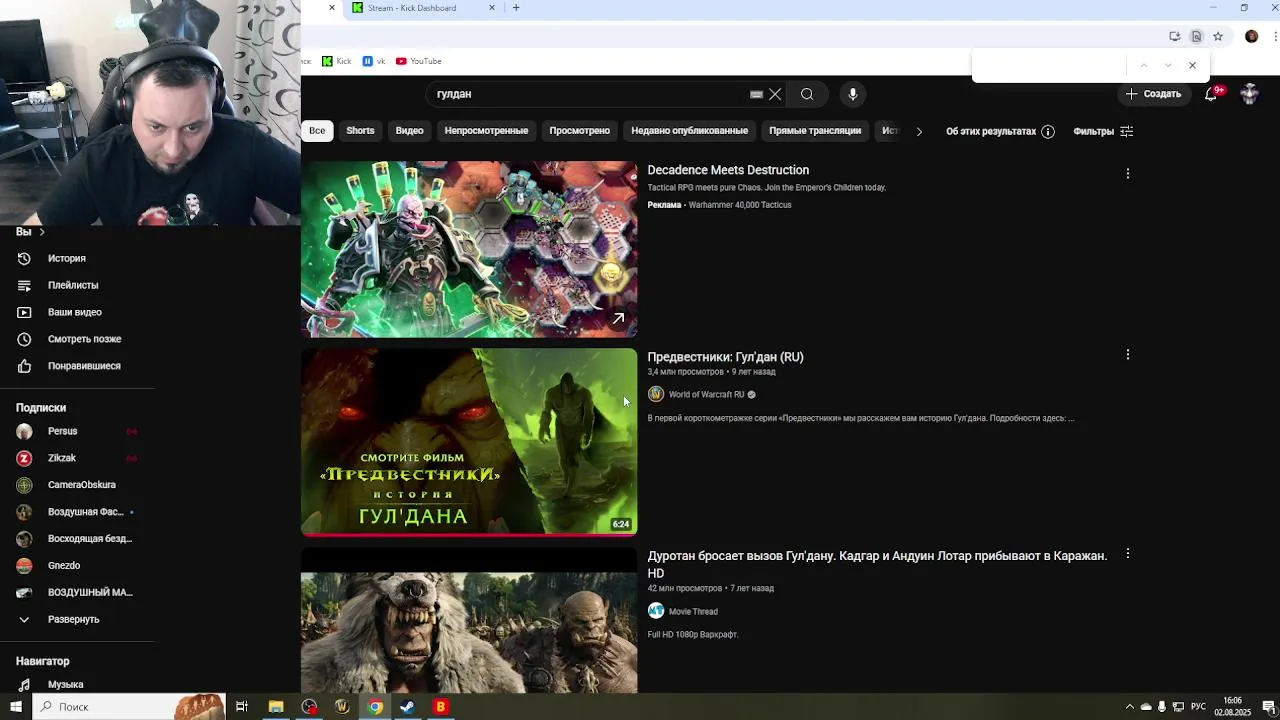Bookmark this page with star icon

pos(1218,36)
